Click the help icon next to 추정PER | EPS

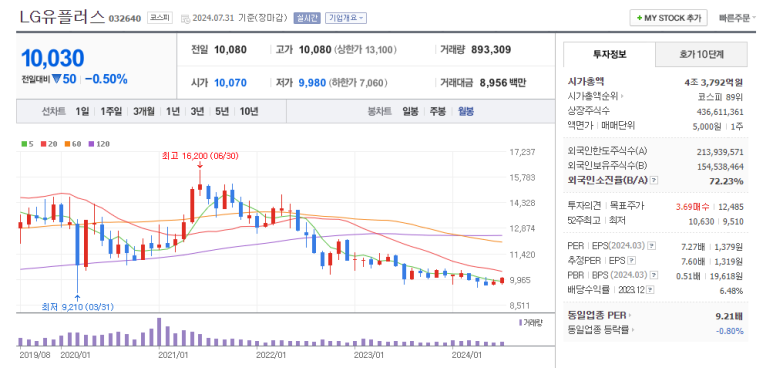632,260
